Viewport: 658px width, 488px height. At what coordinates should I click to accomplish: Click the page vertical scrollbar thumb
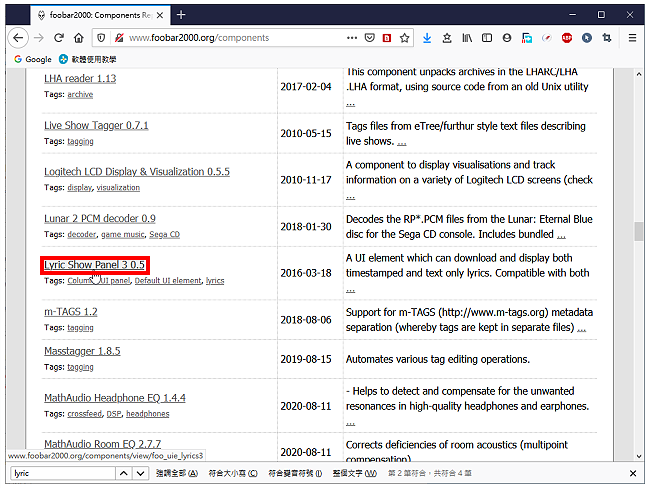tap(638, 232)
